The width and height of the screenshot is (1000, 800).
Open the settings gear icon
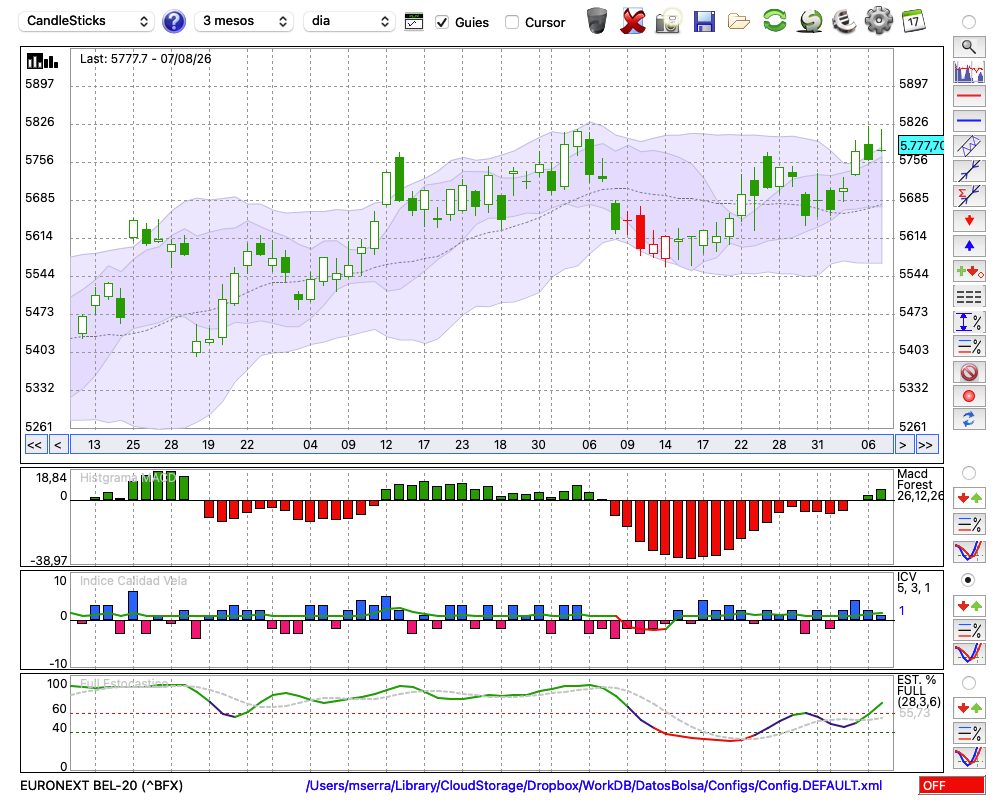878,21
